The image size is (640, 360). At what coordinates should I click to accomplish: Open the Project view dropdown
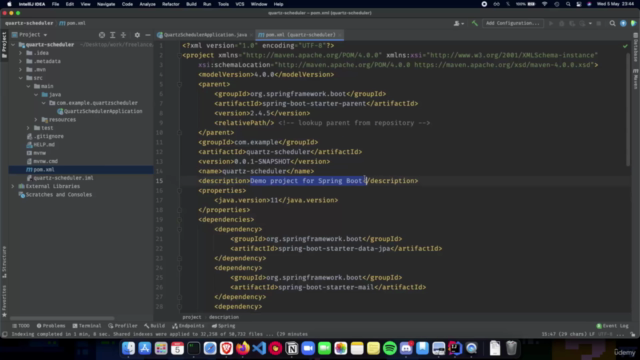pos(30,35)
